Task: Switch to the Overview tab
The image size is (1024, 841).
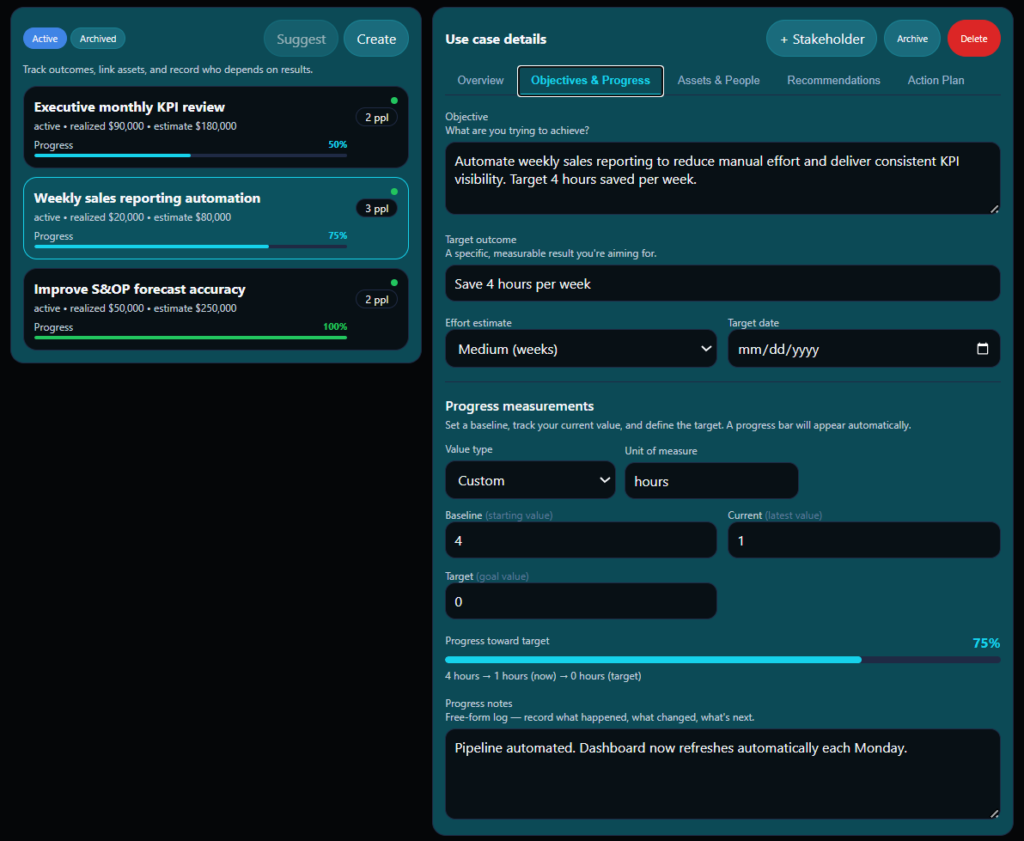Action: click(x=480, y=80)
